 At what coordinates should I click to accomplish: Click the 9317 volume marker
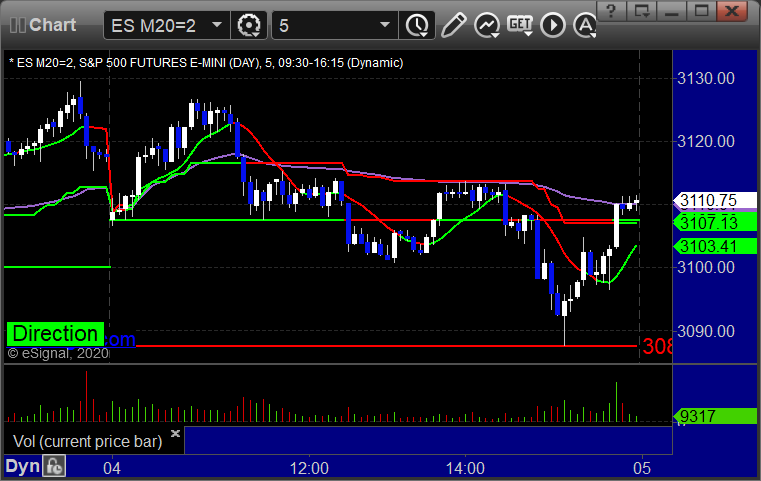714,416
